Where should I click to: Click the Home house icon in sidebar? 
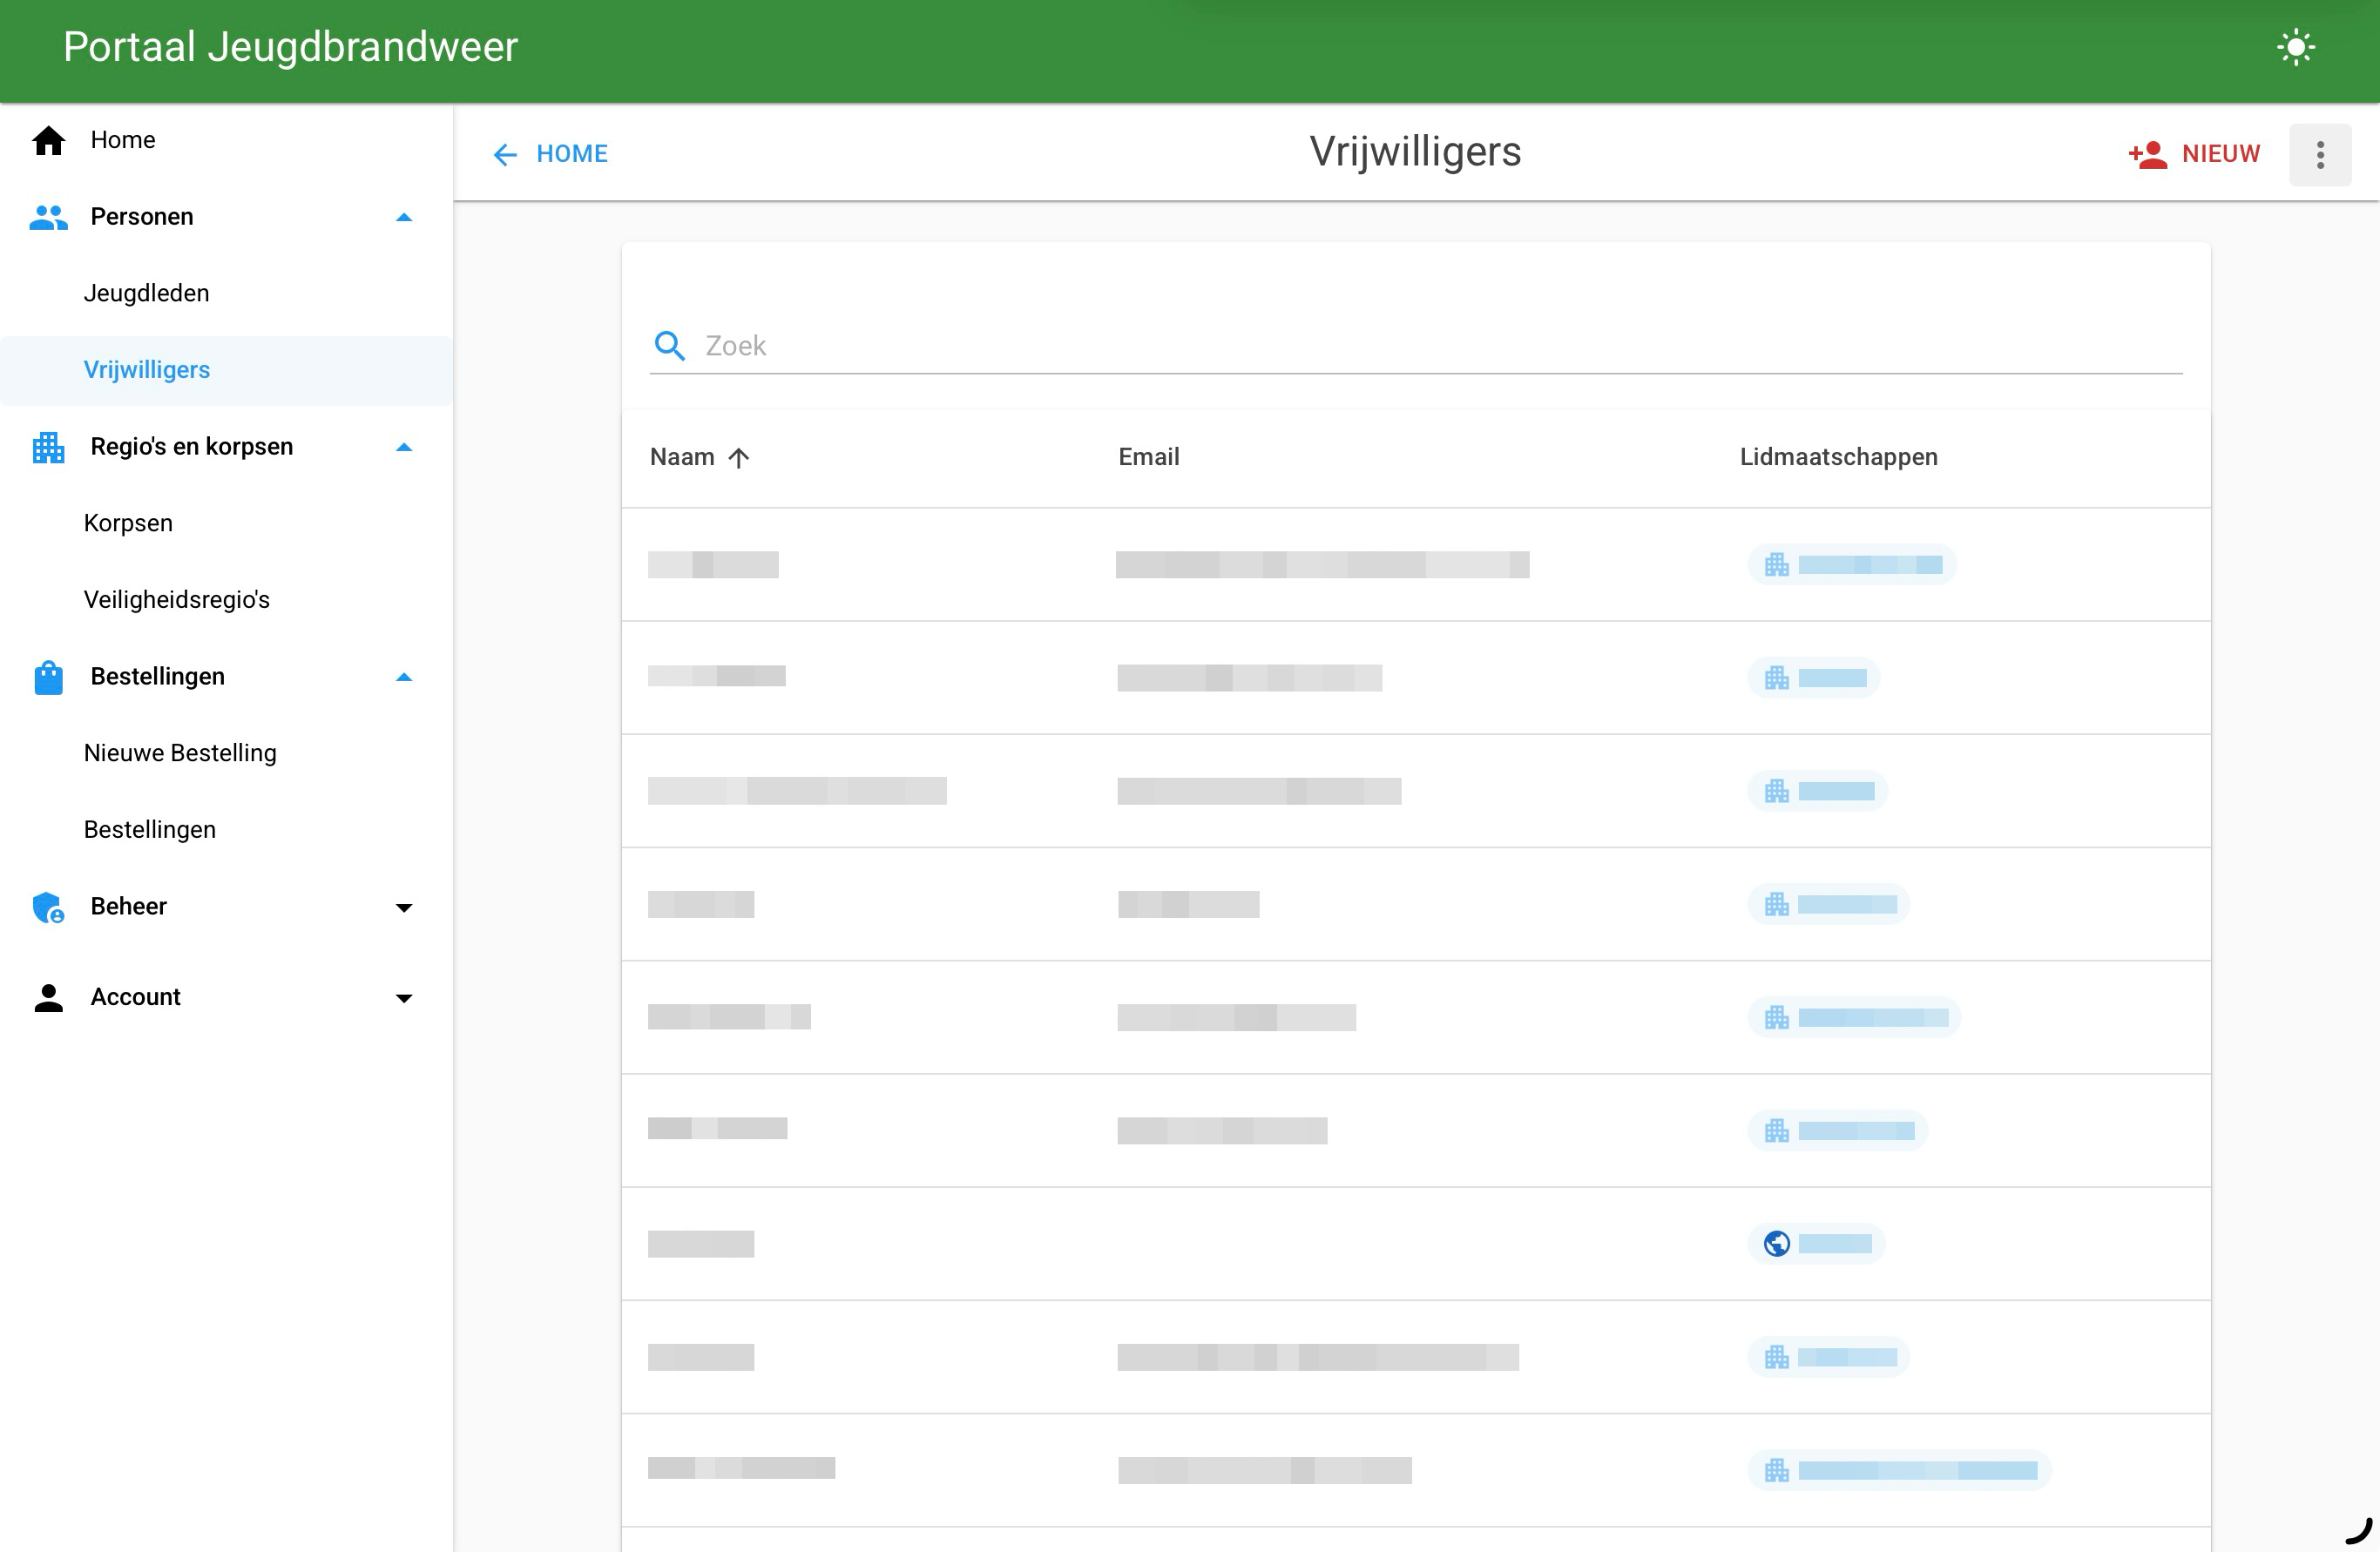click(48, 140)
